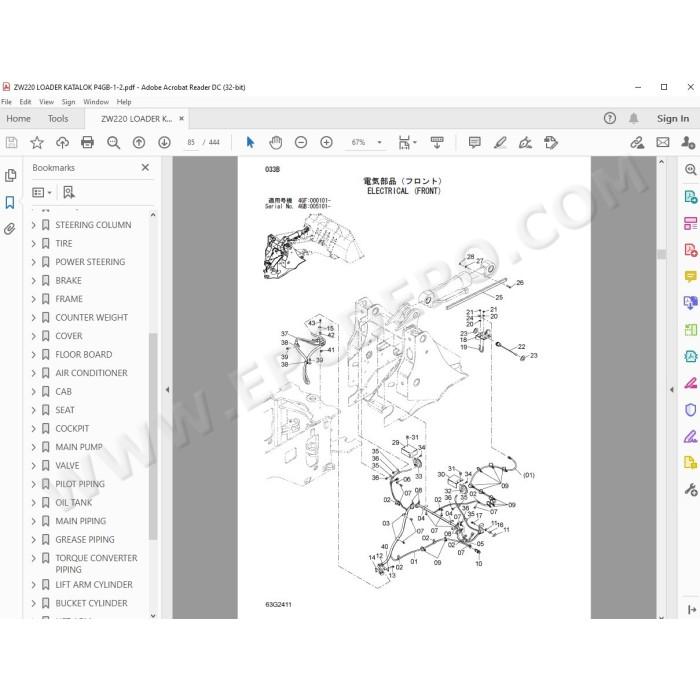Add a new bookmark icon
The width and height of the screenshot is (700, 700).
point(69,192)
